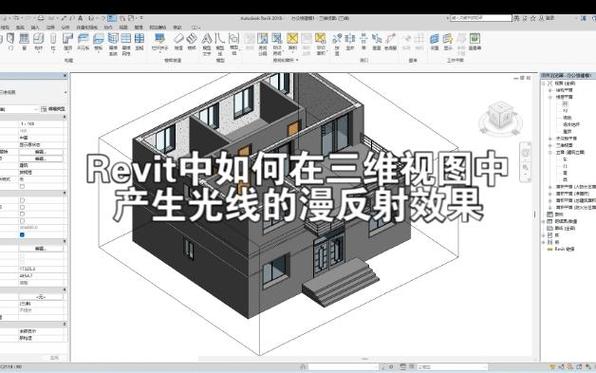Click the 编辑类型 button in properties
This screenshot has height=373, width=596.
53,109
